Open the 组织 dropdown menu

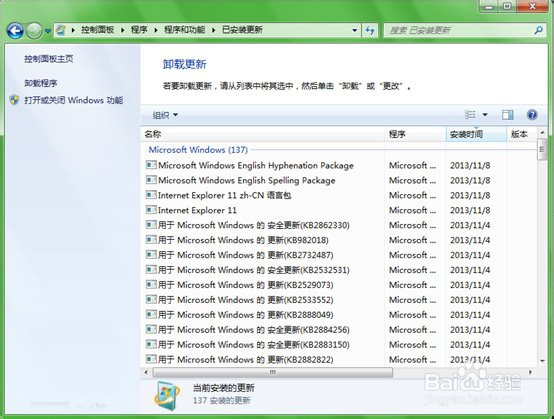tap(165, 115)
